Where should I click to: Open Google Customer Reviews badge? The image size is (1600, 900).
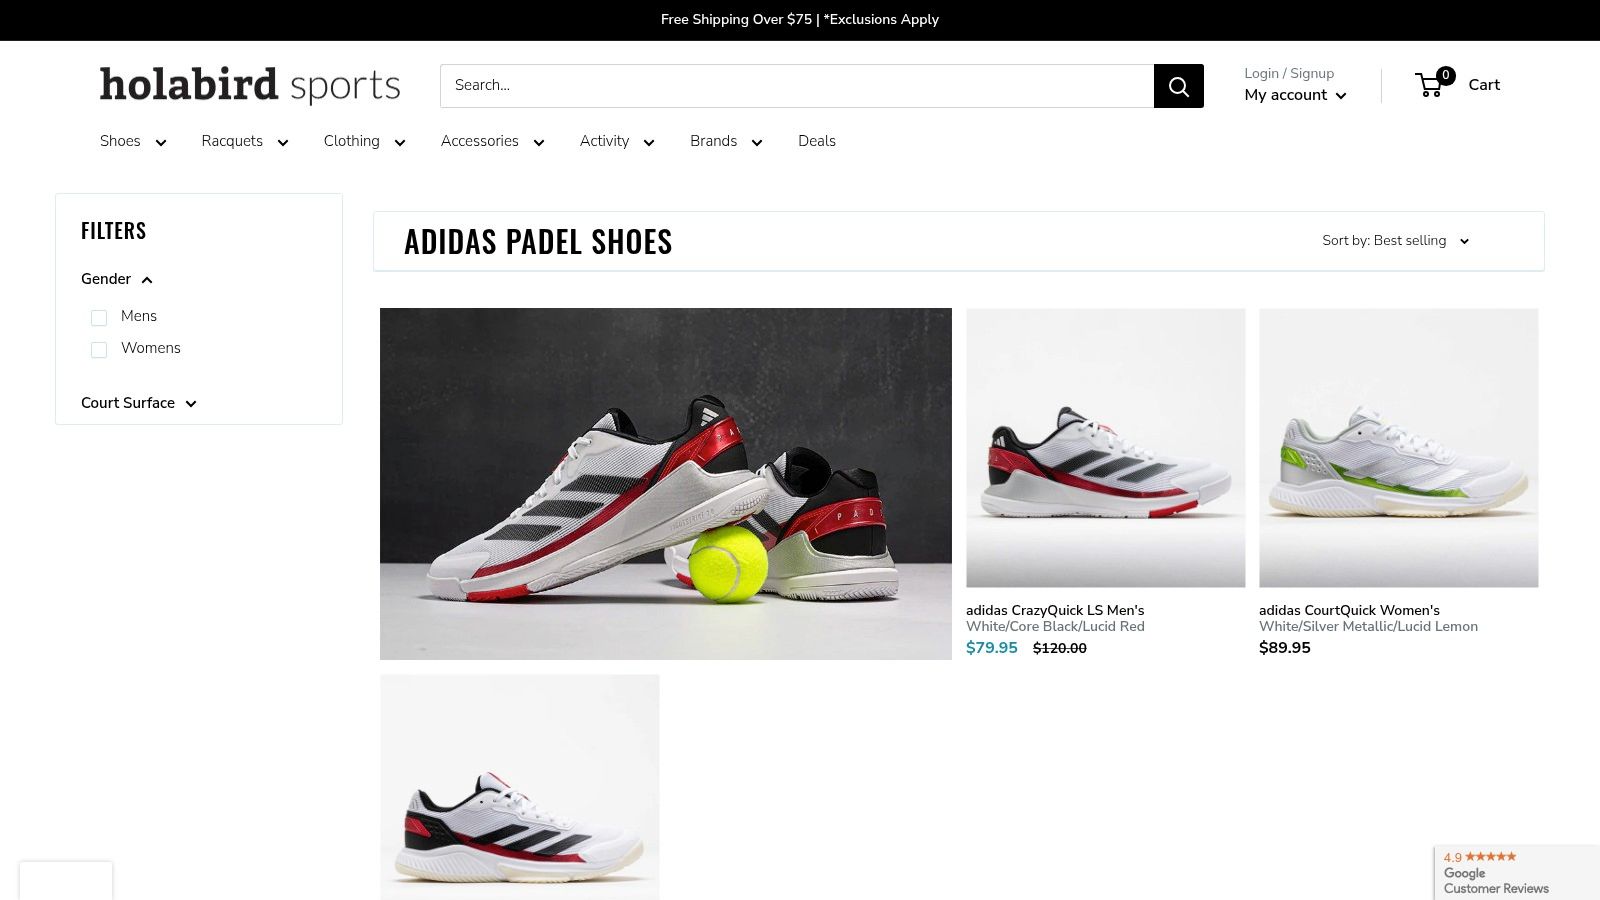[x=1517, y=872]
